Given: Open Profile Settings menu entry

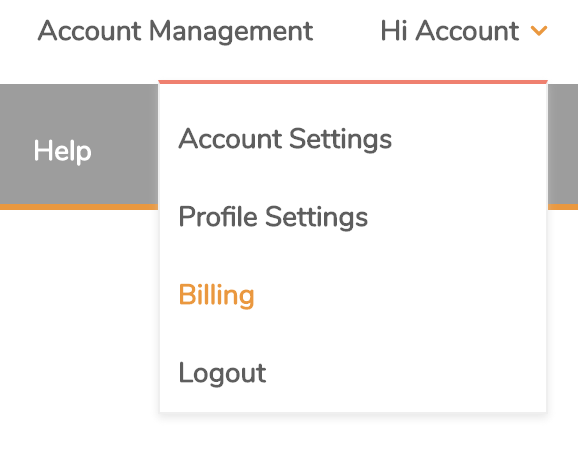Looking at the screenshot, I should (x=273, y=217).
